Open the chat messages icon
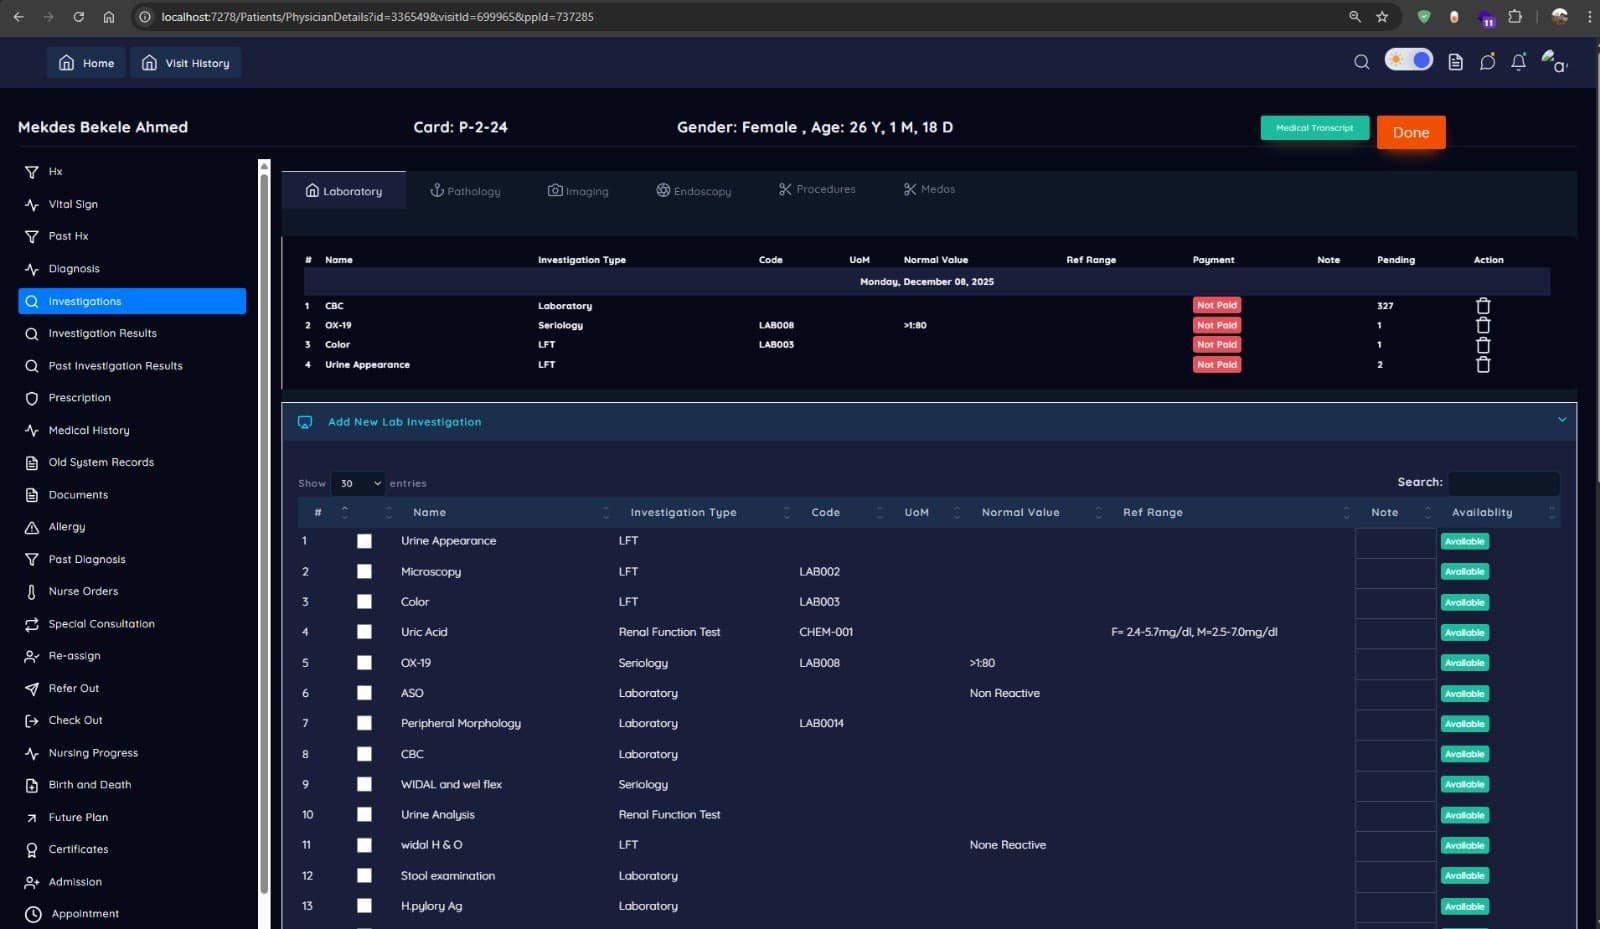This screenshot has height=929, width=1600. [x=1488, y=62]
